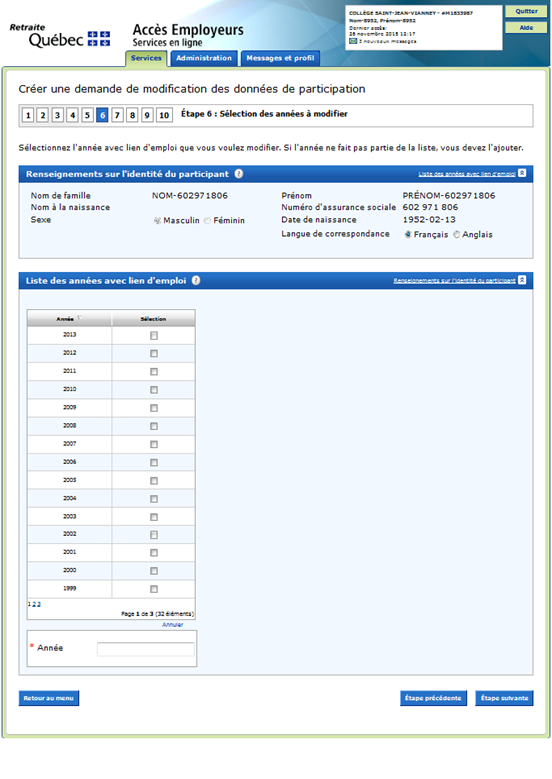Viewport: 552px width, 779px height.
Task: Tick the checkbox for year 2008
Action: [154, 426]
